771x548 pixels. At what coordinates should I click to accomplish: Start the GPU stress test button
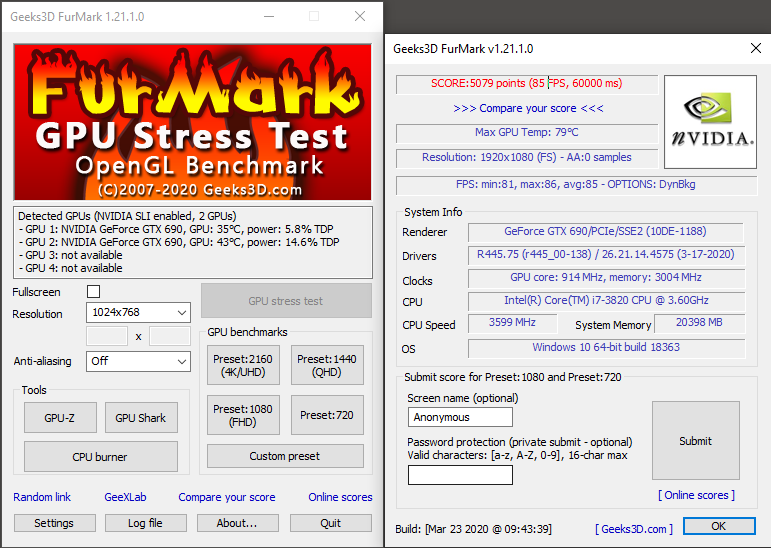click(286, 301)
